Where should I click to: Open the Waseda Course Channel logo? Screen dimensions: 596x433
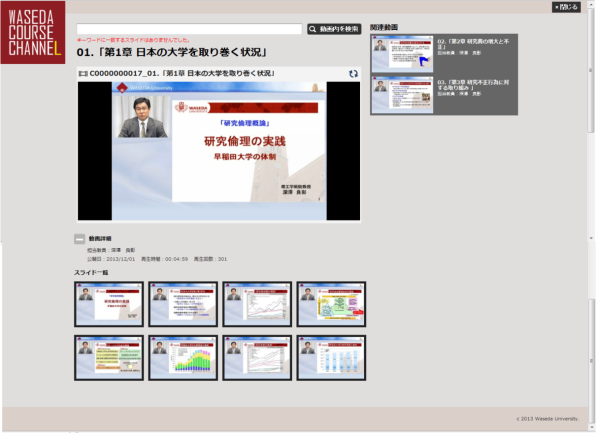point(33,32)
